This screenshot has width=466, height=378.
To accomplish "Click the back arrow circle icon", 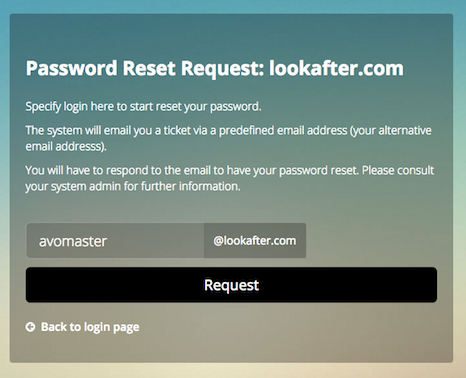I will click(30, 327).
